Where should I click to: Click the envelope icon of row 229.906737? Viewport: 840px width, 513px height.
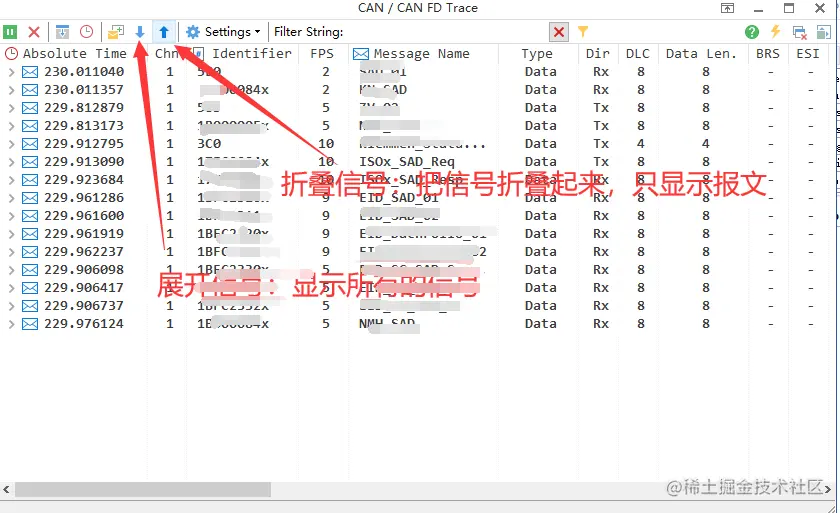coord(30,306)
